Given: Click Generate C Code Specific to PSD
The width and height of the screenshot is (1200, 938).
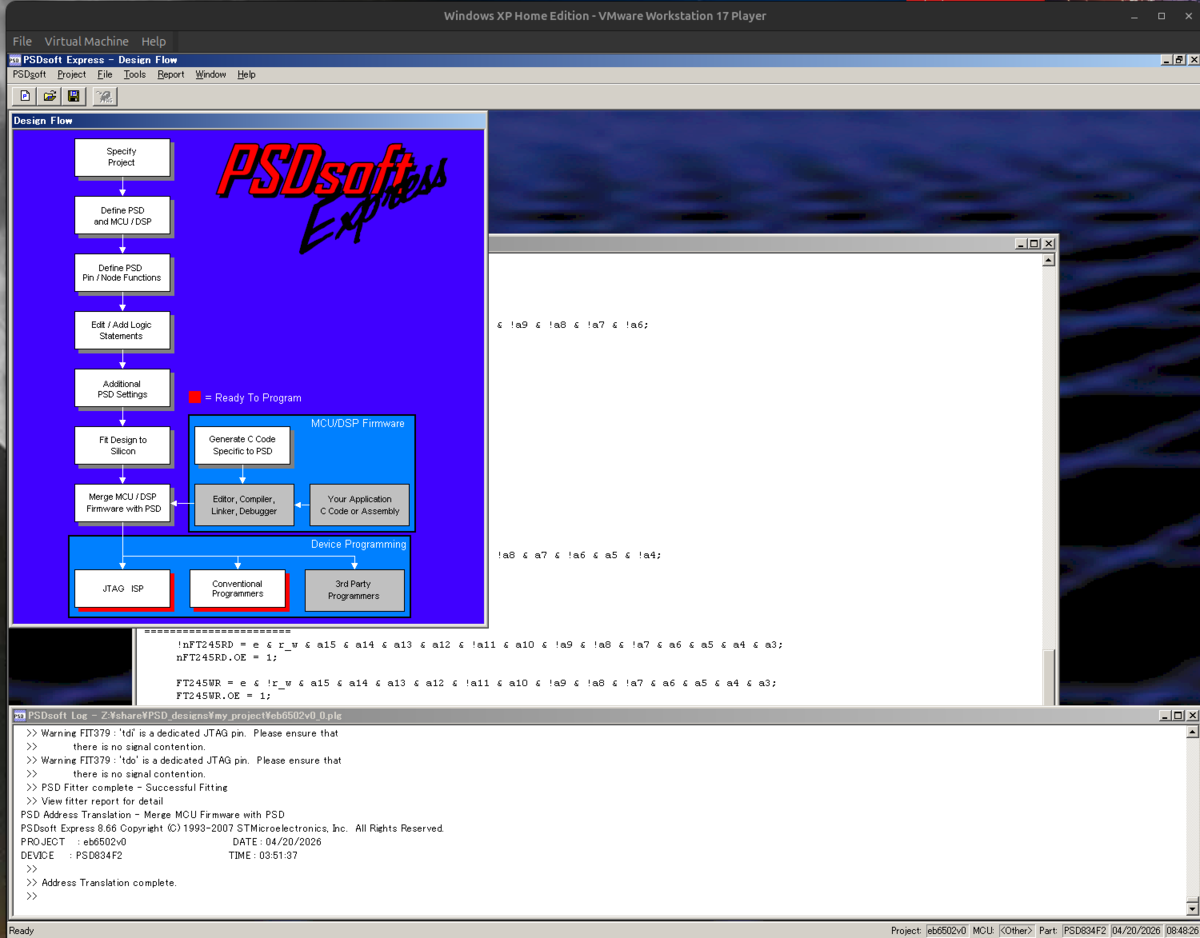Looking at the screenshot, I should [x=242, y=445].
